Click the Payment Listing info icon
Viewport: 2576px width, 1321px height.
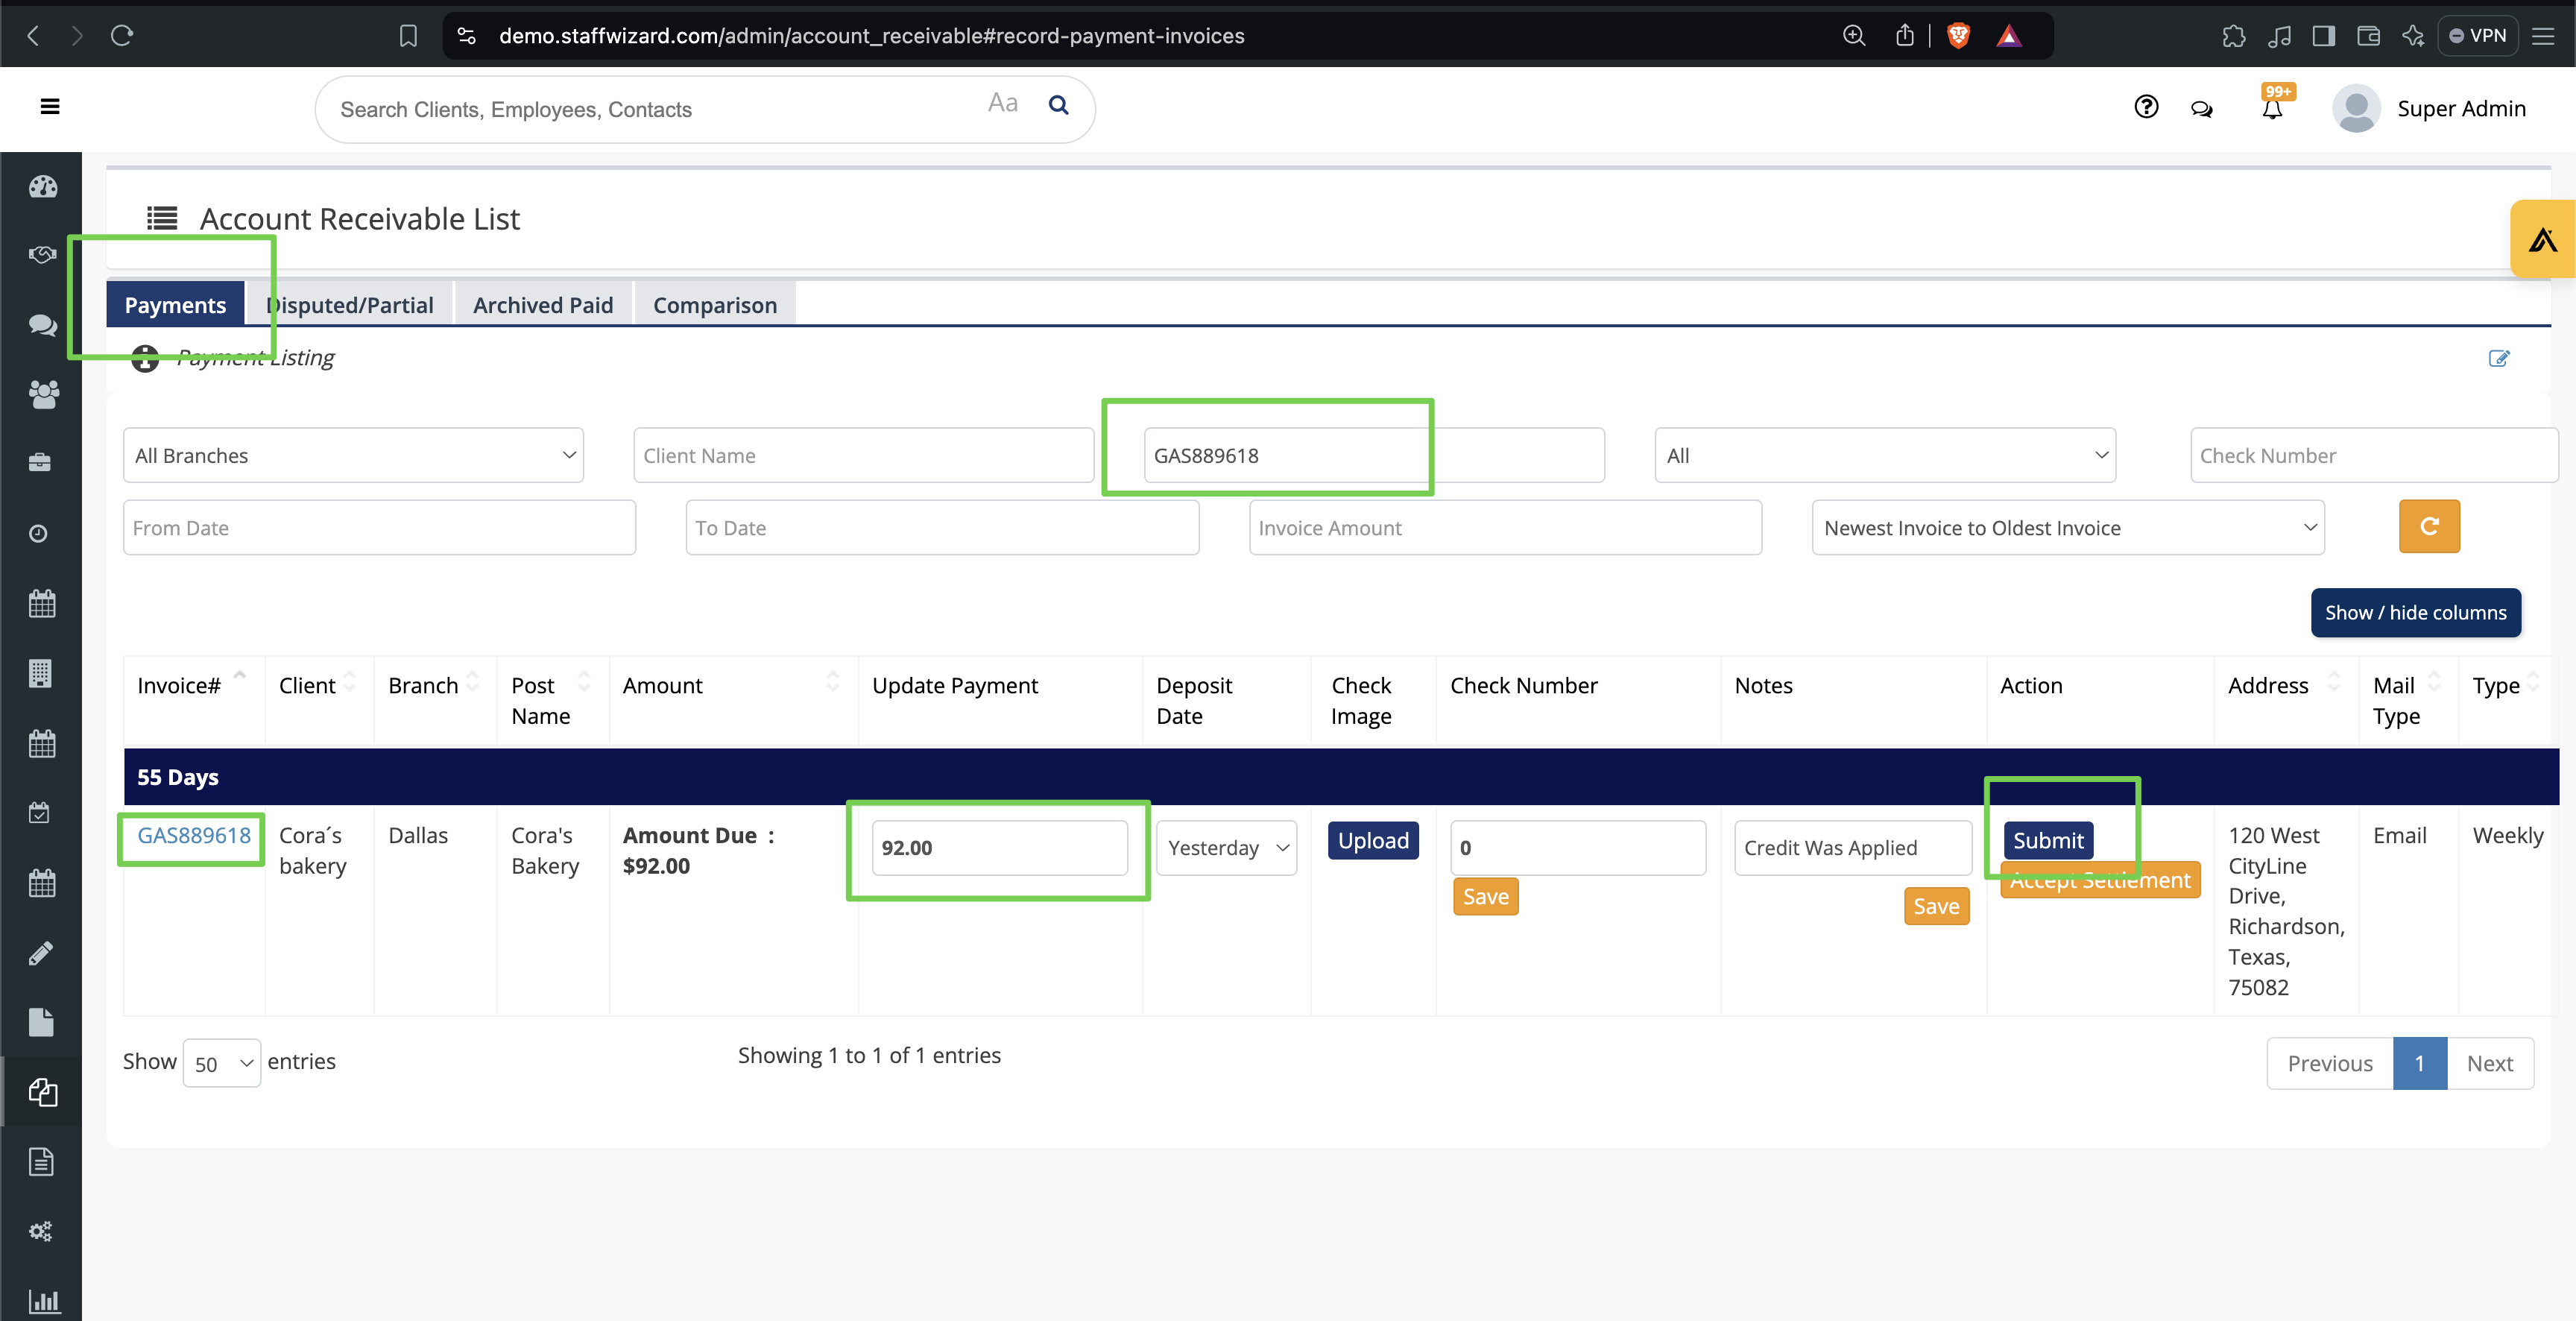point(145,358)
